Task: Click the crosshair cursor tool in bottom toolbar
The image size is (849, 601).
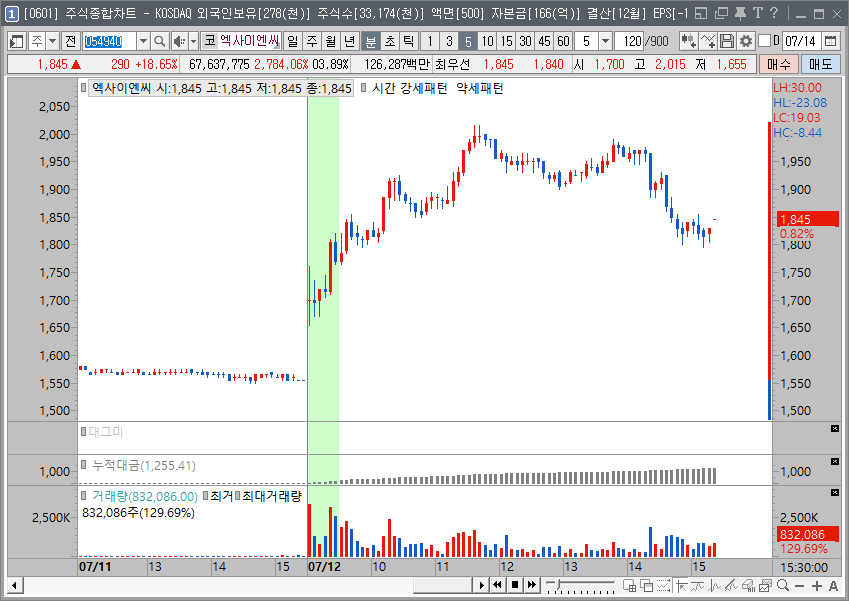Action: coord(681,585)
